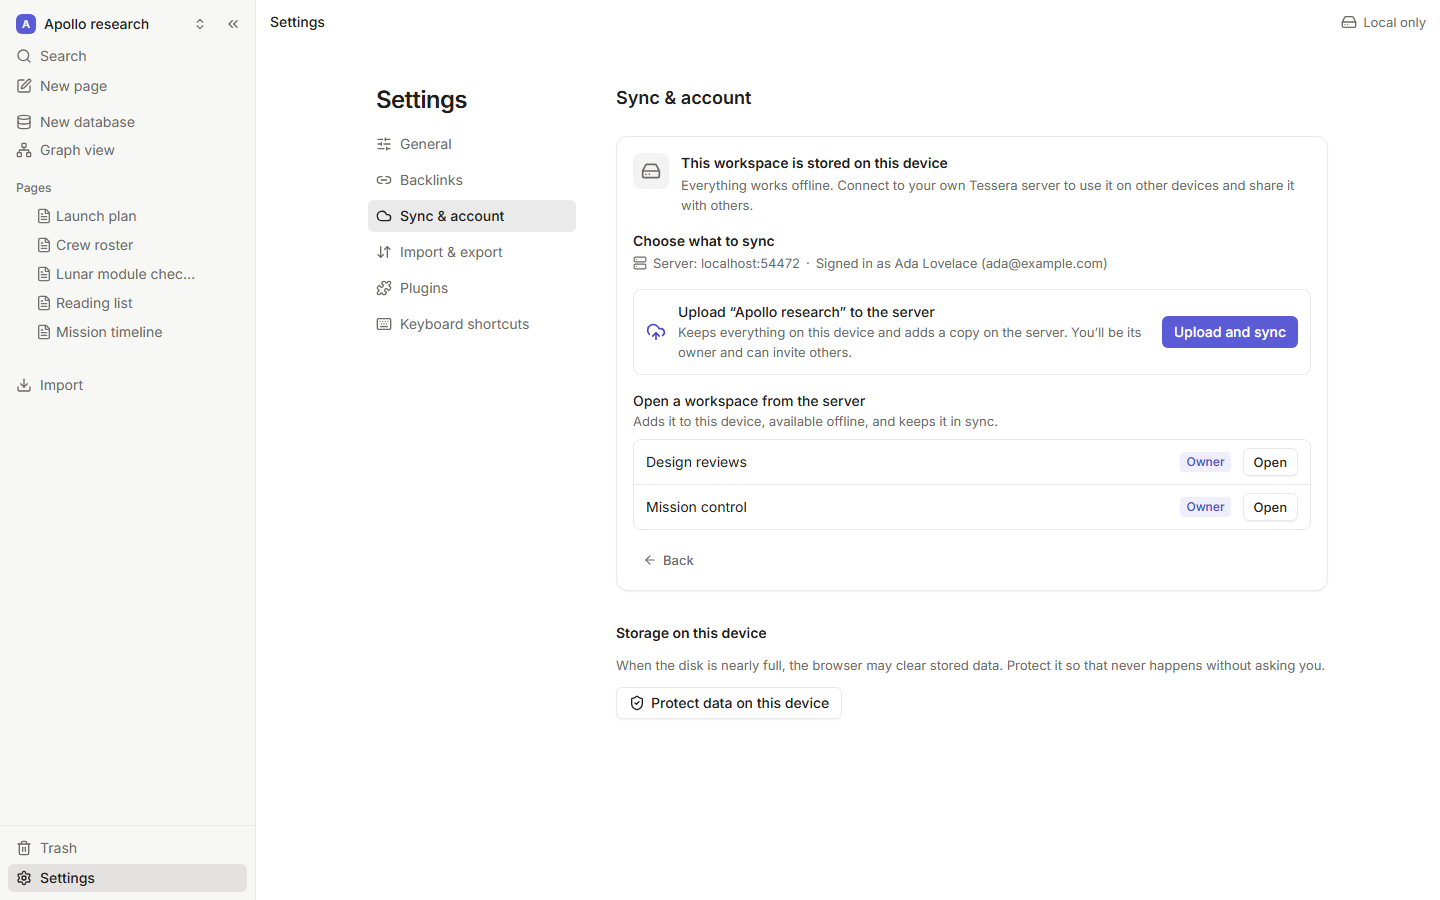Viewport: 1440px width, 900px height.
Task: Click Protect data on this device
Action: [x=729, y=703]
